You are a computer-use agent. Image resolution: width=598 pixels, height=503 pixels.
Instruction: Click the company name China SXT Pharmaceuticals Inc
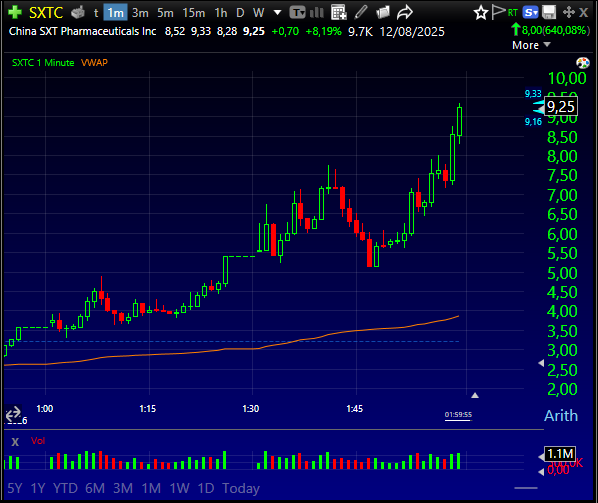coord(82,31)
